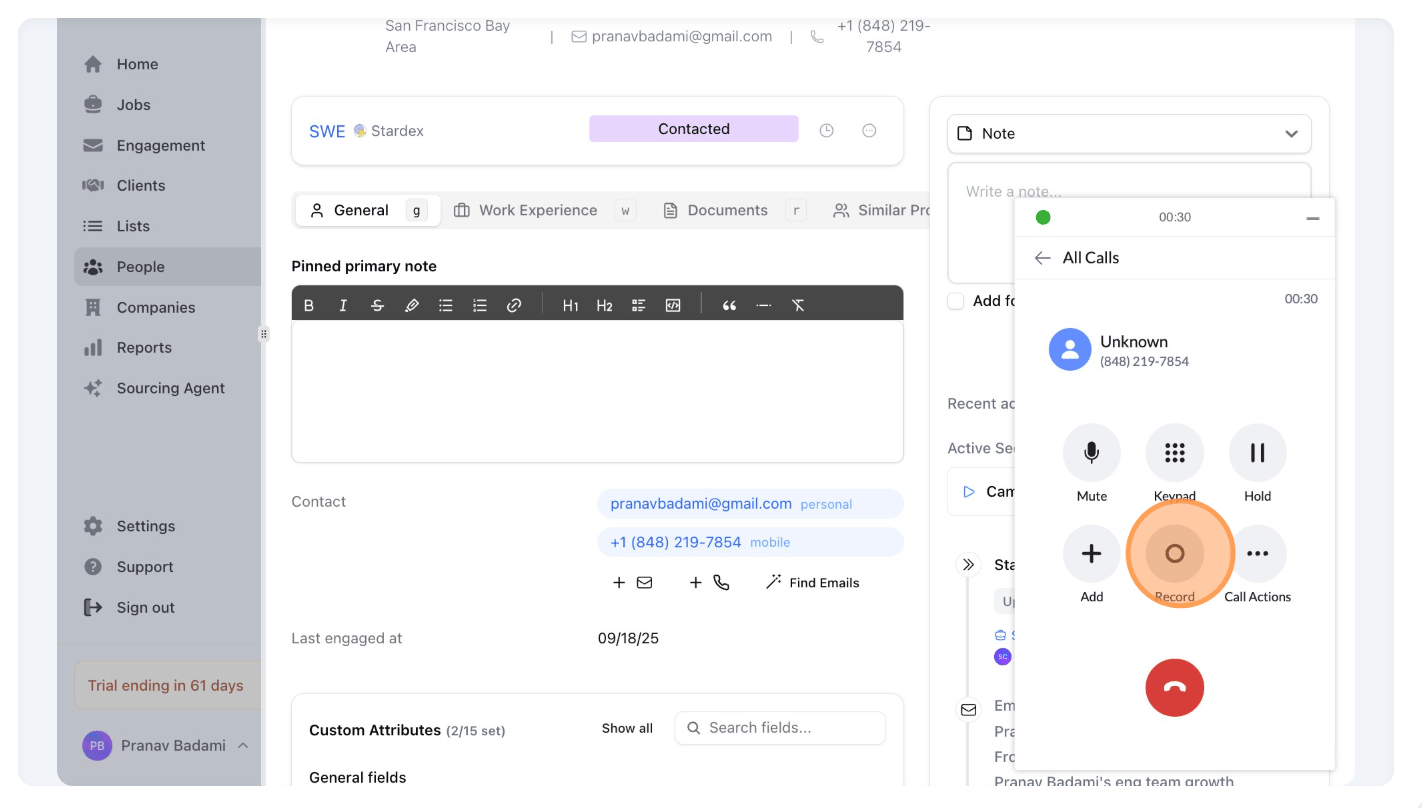The image size is (1422, 808).
Task: Open the Documents tab
Action: 733,210
